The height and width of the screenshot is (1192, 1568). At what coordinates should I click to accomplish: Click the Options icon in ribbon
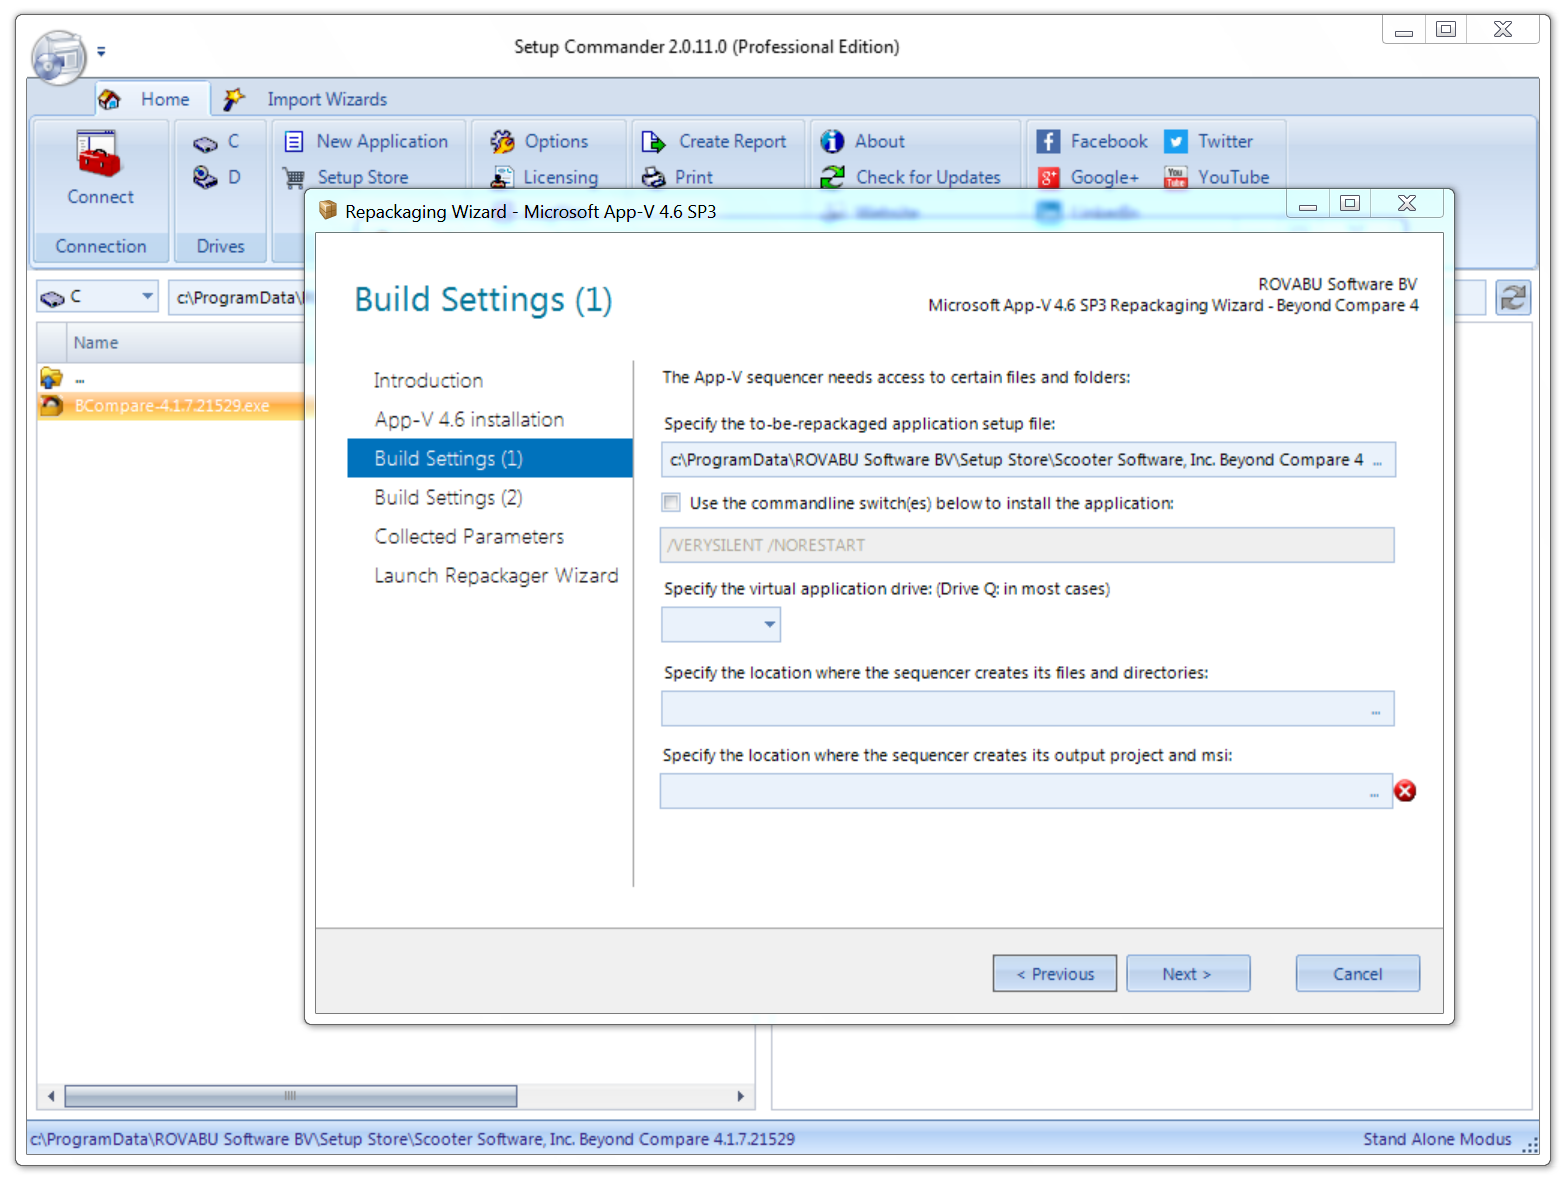coord(502,142)
